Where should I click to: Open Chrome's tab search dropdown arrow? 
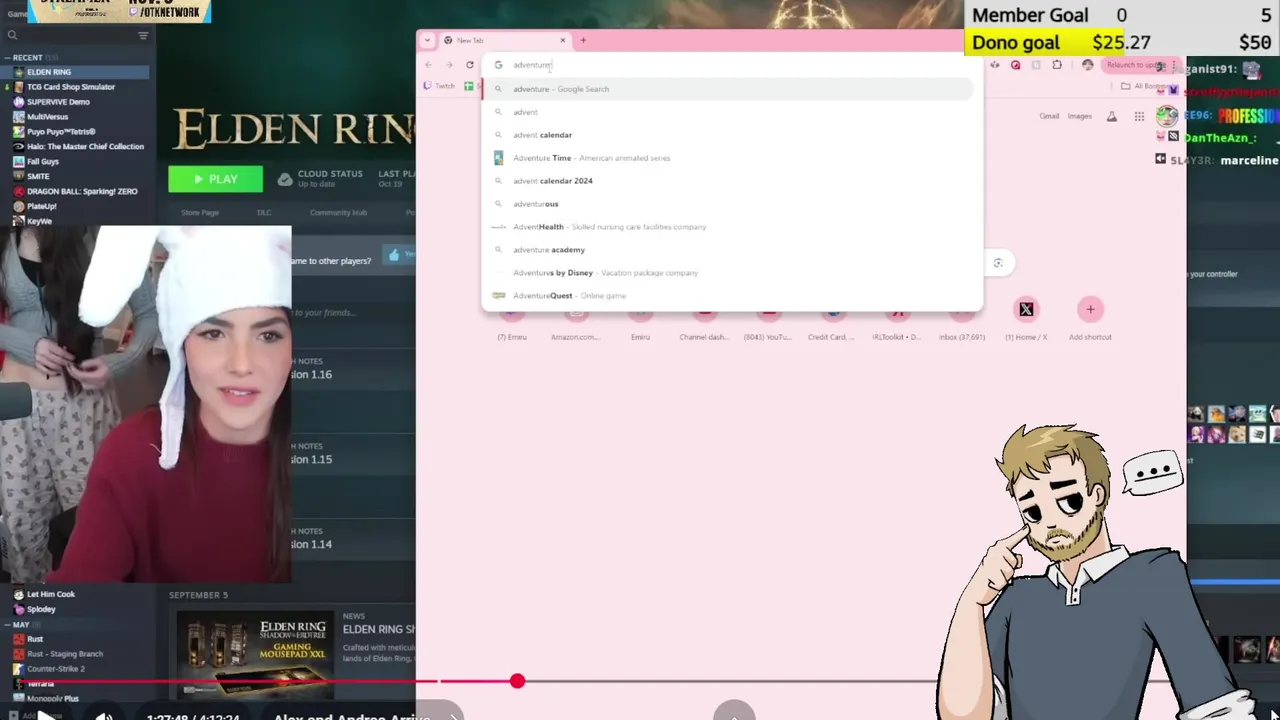427,40
